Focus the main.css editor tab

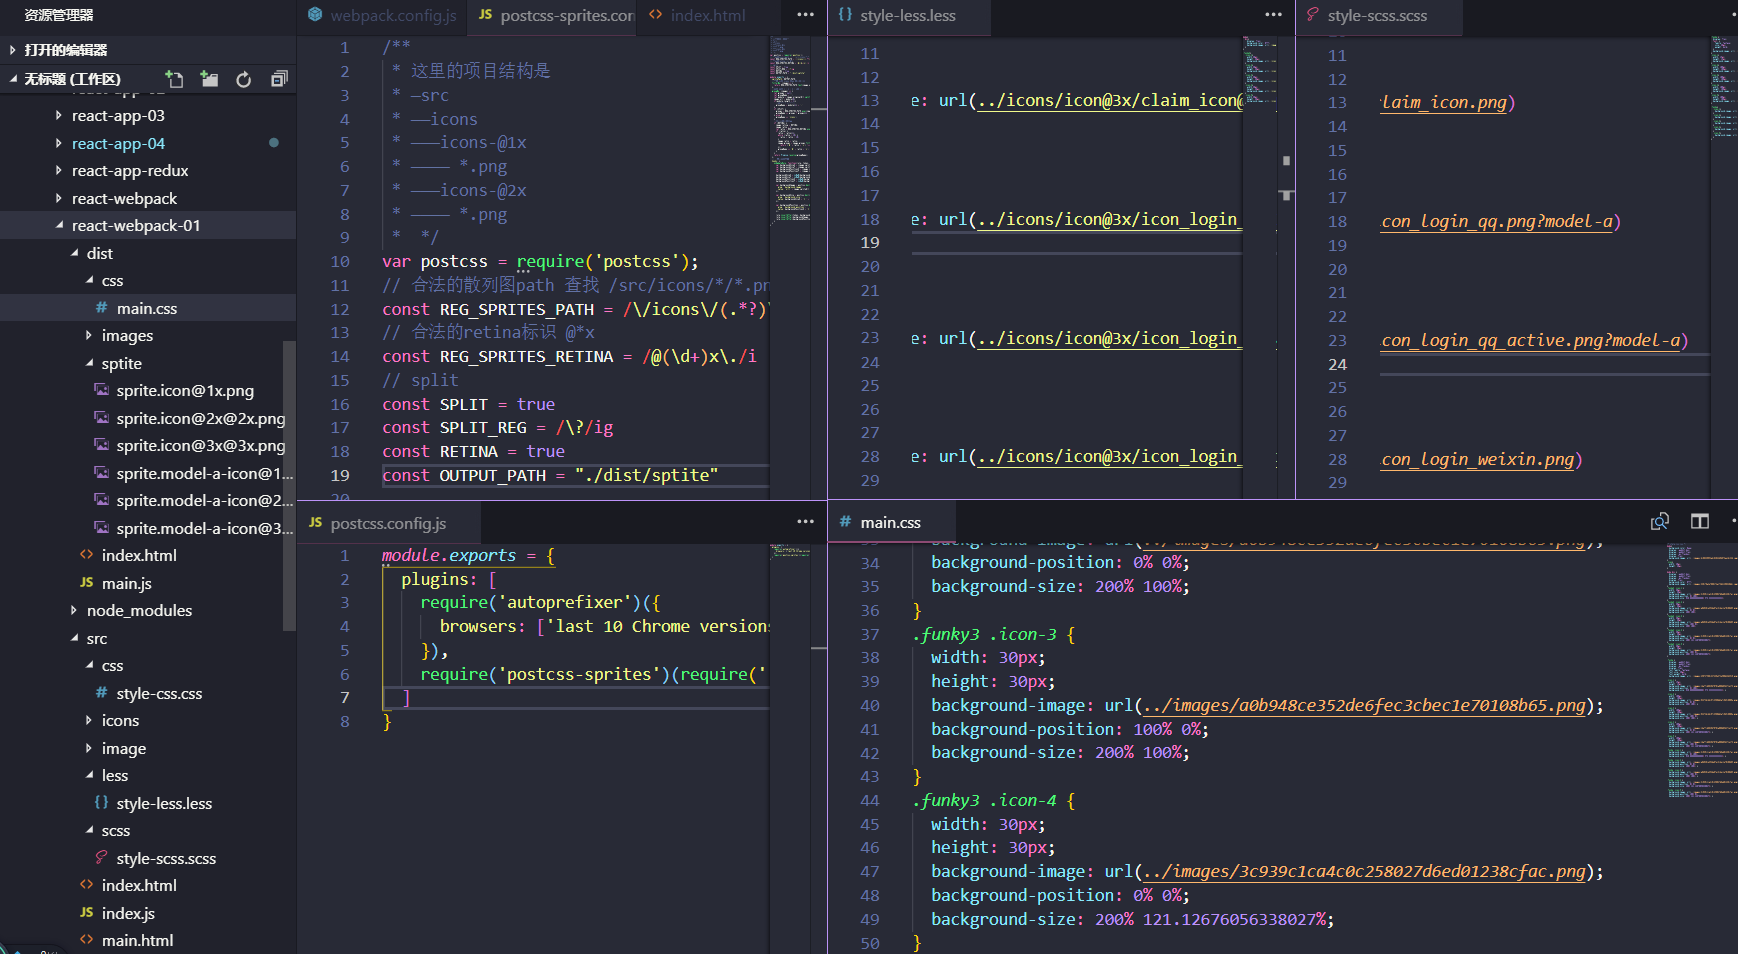[x=891, y=522]
